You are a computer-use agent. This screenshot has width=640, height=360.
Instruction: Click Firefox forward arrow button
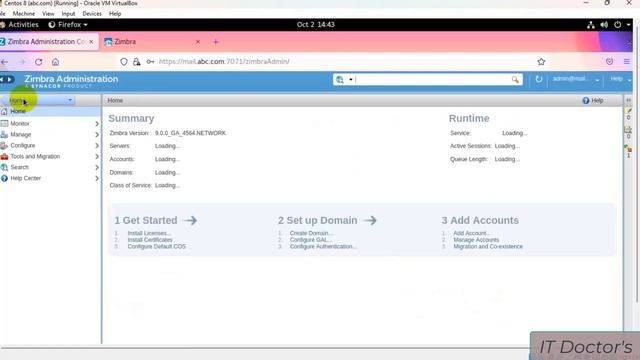[x=22, y=62]
